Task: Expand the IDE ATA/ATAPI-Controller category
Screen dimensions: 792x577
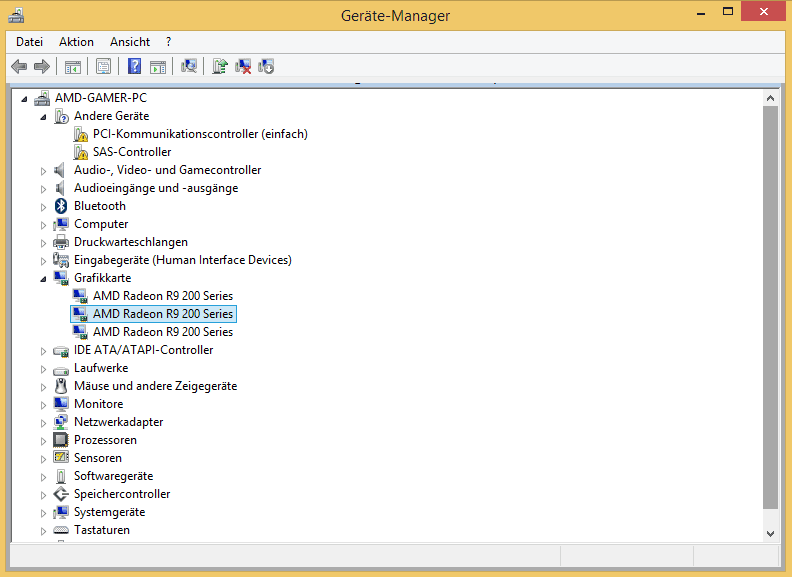Action: coord(43,351)
